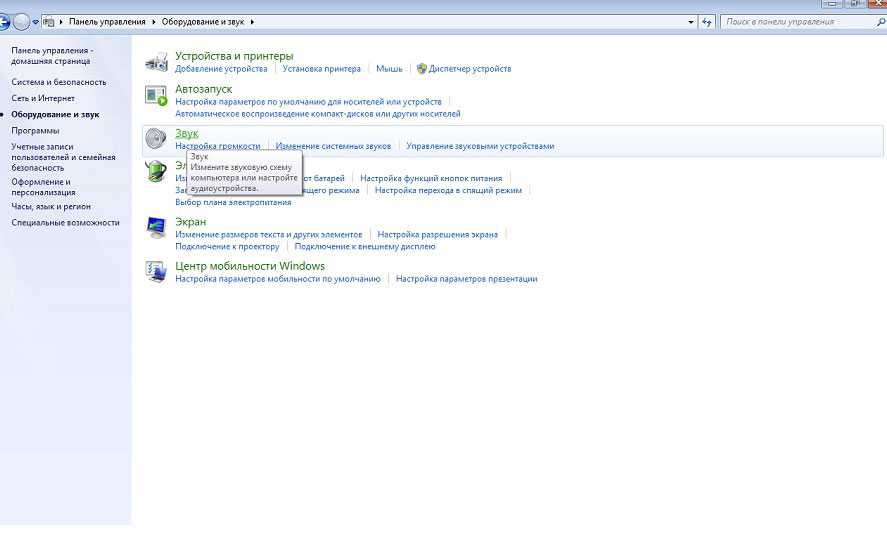Click the Sound (Звук) speaker icon
This screenshot has width=887, height=542.
[x=156, y=139]
